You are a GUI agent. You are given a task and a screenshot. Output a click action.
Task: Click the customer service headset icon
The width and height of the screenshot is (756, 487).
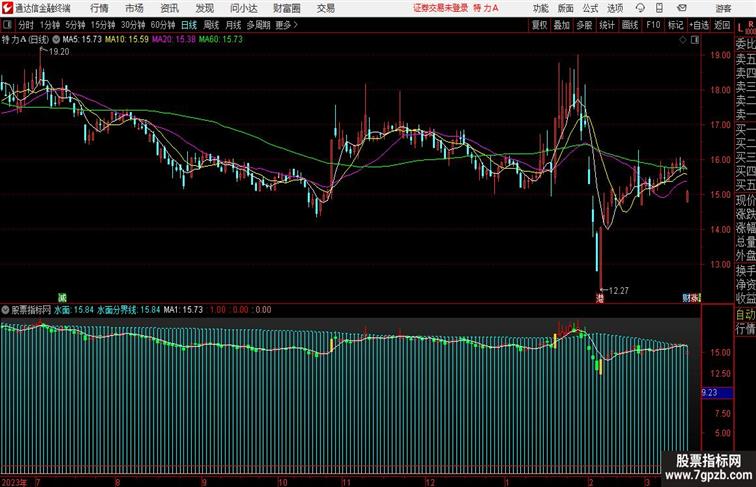641,8
